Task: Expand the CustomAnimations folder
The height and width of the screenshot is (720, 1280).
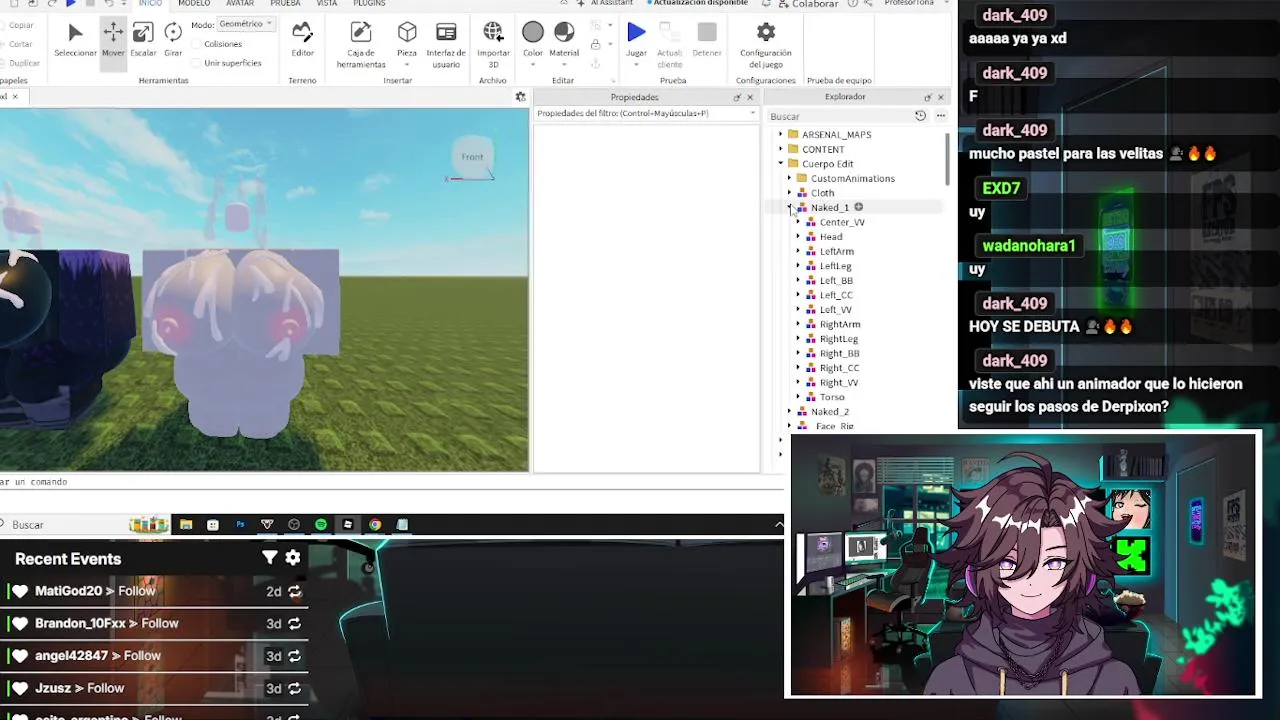Action: (790, 178)
